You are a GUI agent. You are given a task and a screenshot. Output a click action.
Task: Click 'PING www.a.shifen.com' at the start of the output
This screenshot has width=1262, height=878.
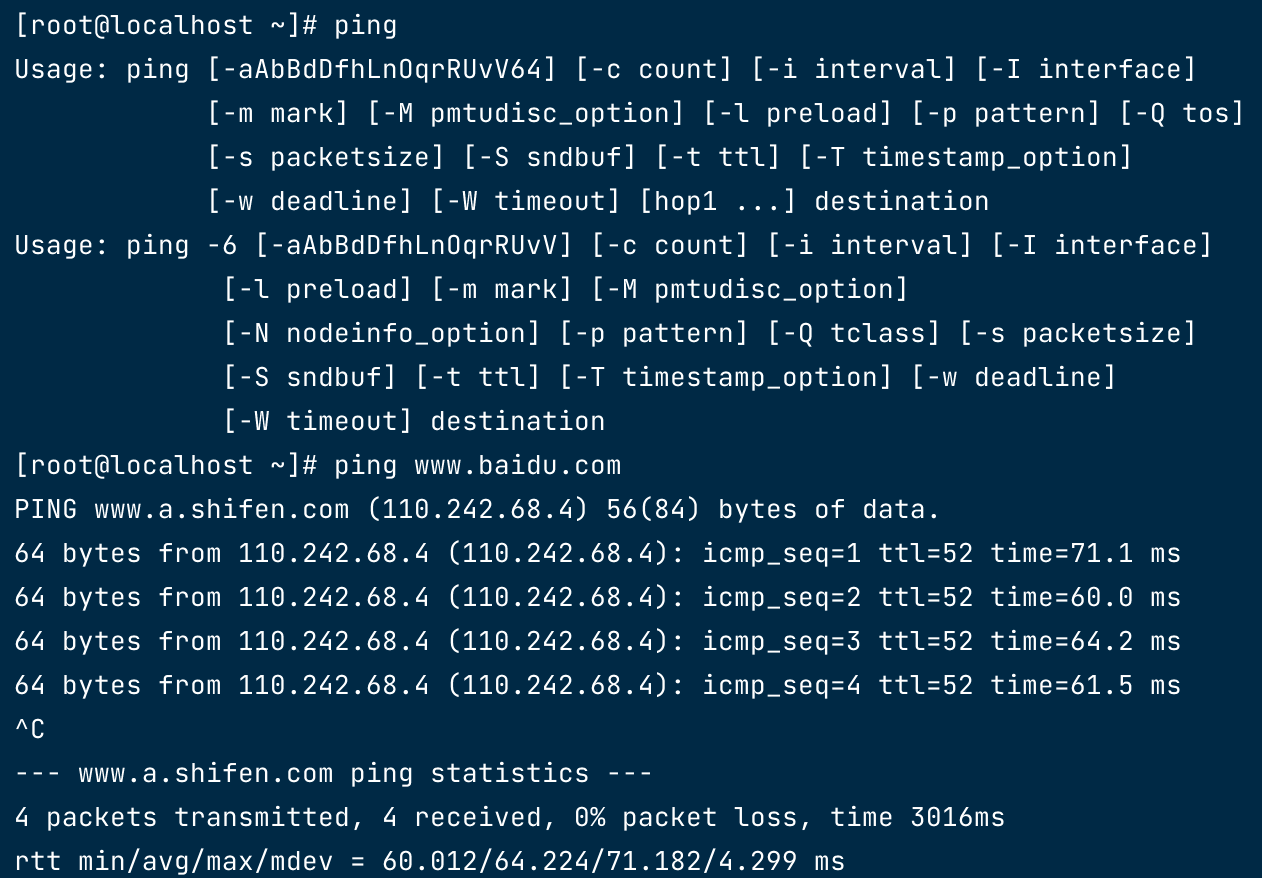[182, 510]
